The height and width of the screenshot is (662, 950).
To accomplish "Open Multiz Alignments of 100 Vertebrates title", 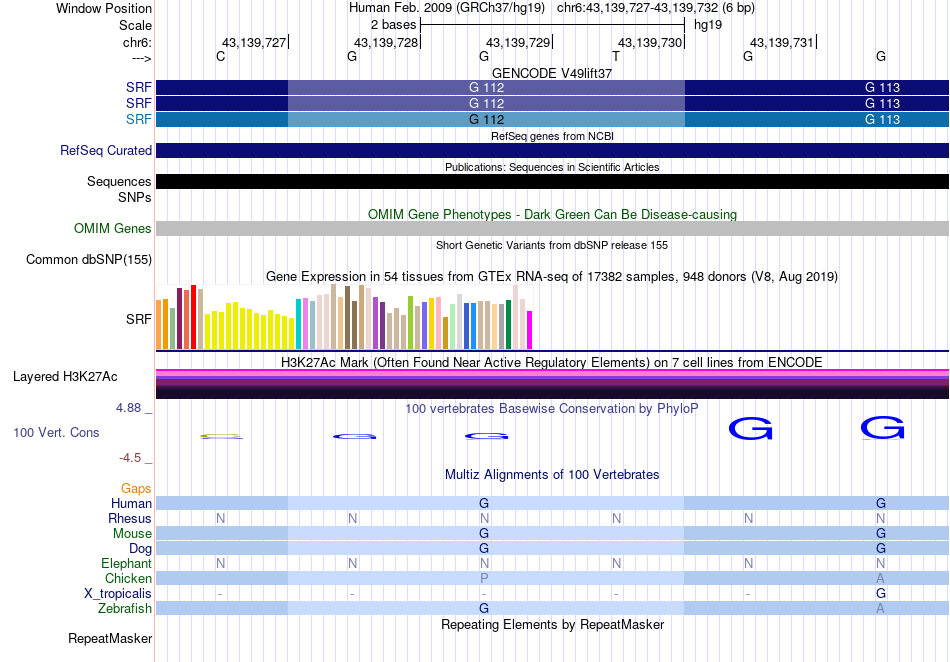I will point(552,475).
